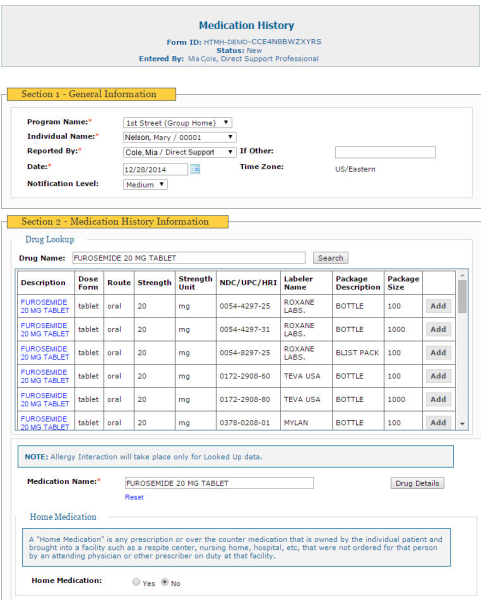Add the BLIST PACK 0054-8297-25 row
This screenshot has width=481, height=600.
click(x=439, y=352)
